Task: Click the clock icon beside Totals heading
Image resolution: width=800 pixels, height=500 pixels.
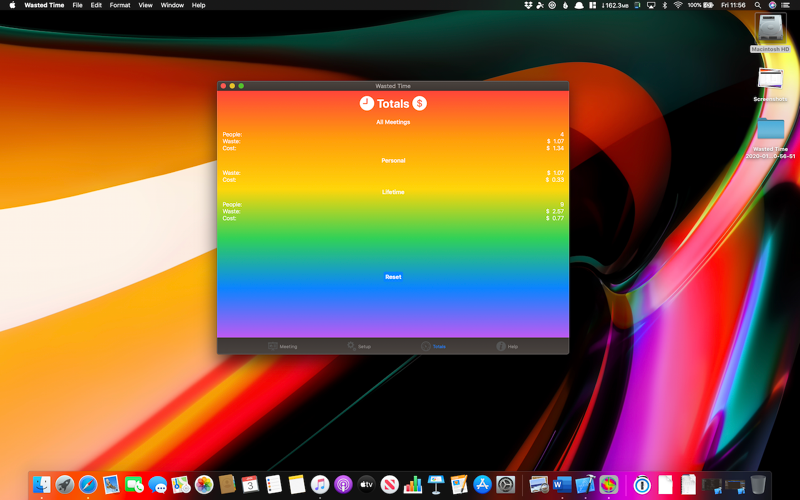Action: pos(366,103)
